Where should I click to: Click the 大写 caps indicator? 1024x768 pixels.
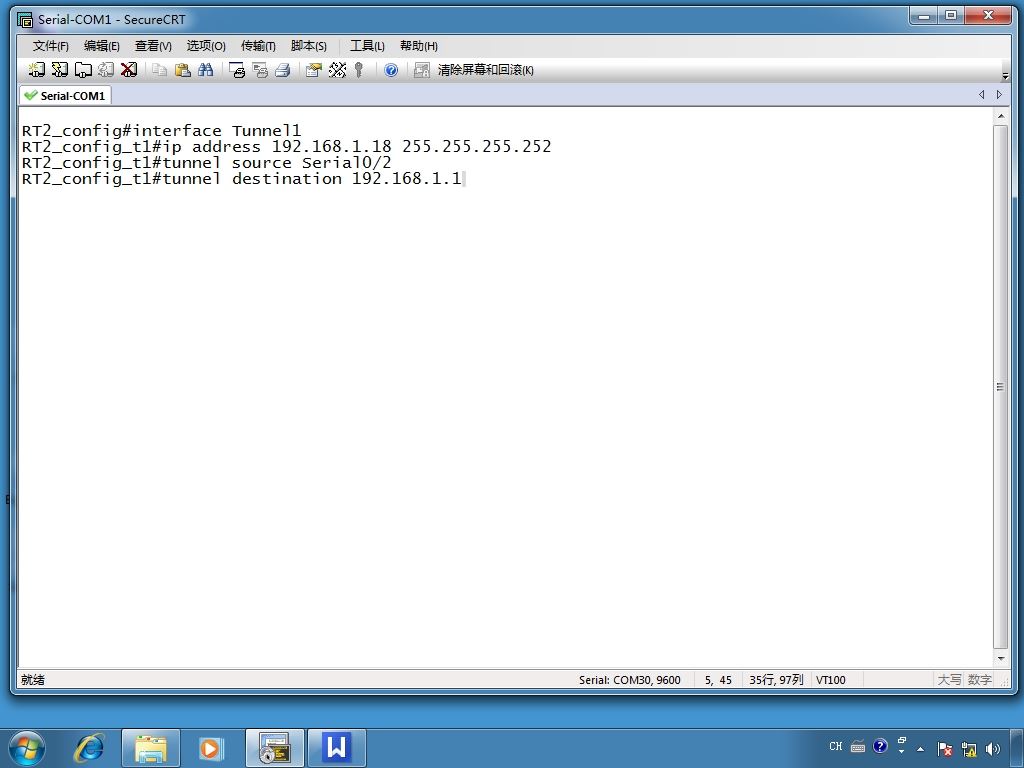[950, 680]
